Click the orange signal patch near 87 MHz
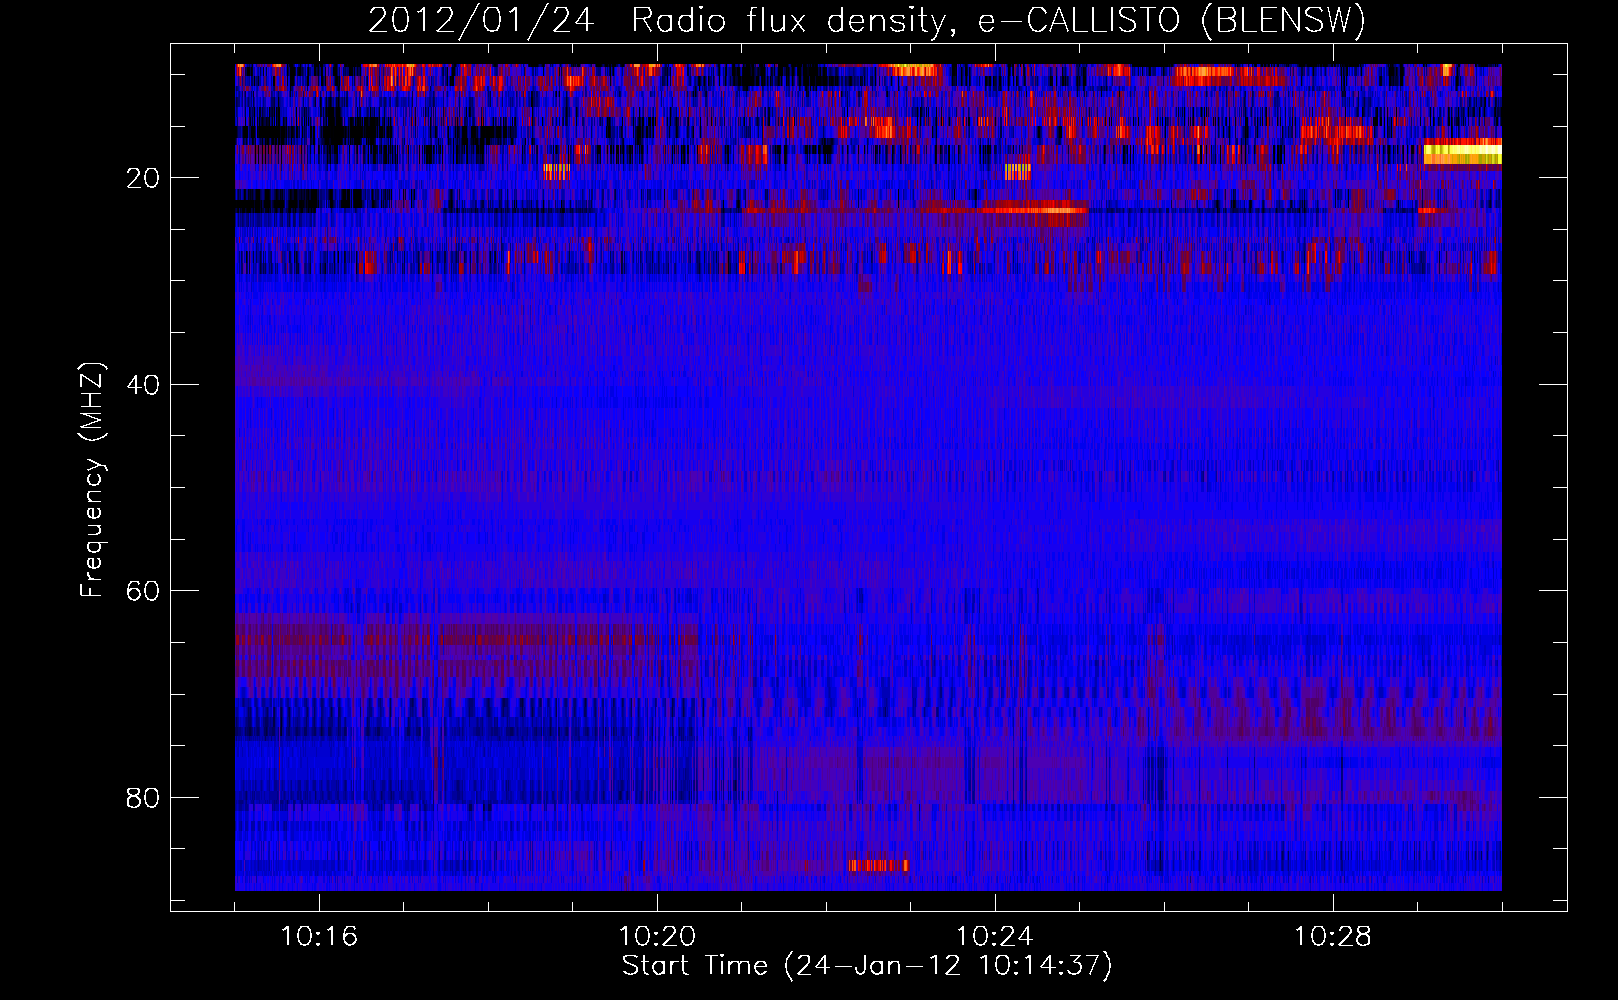1618x1000 pixels. [x=878, y=865]
